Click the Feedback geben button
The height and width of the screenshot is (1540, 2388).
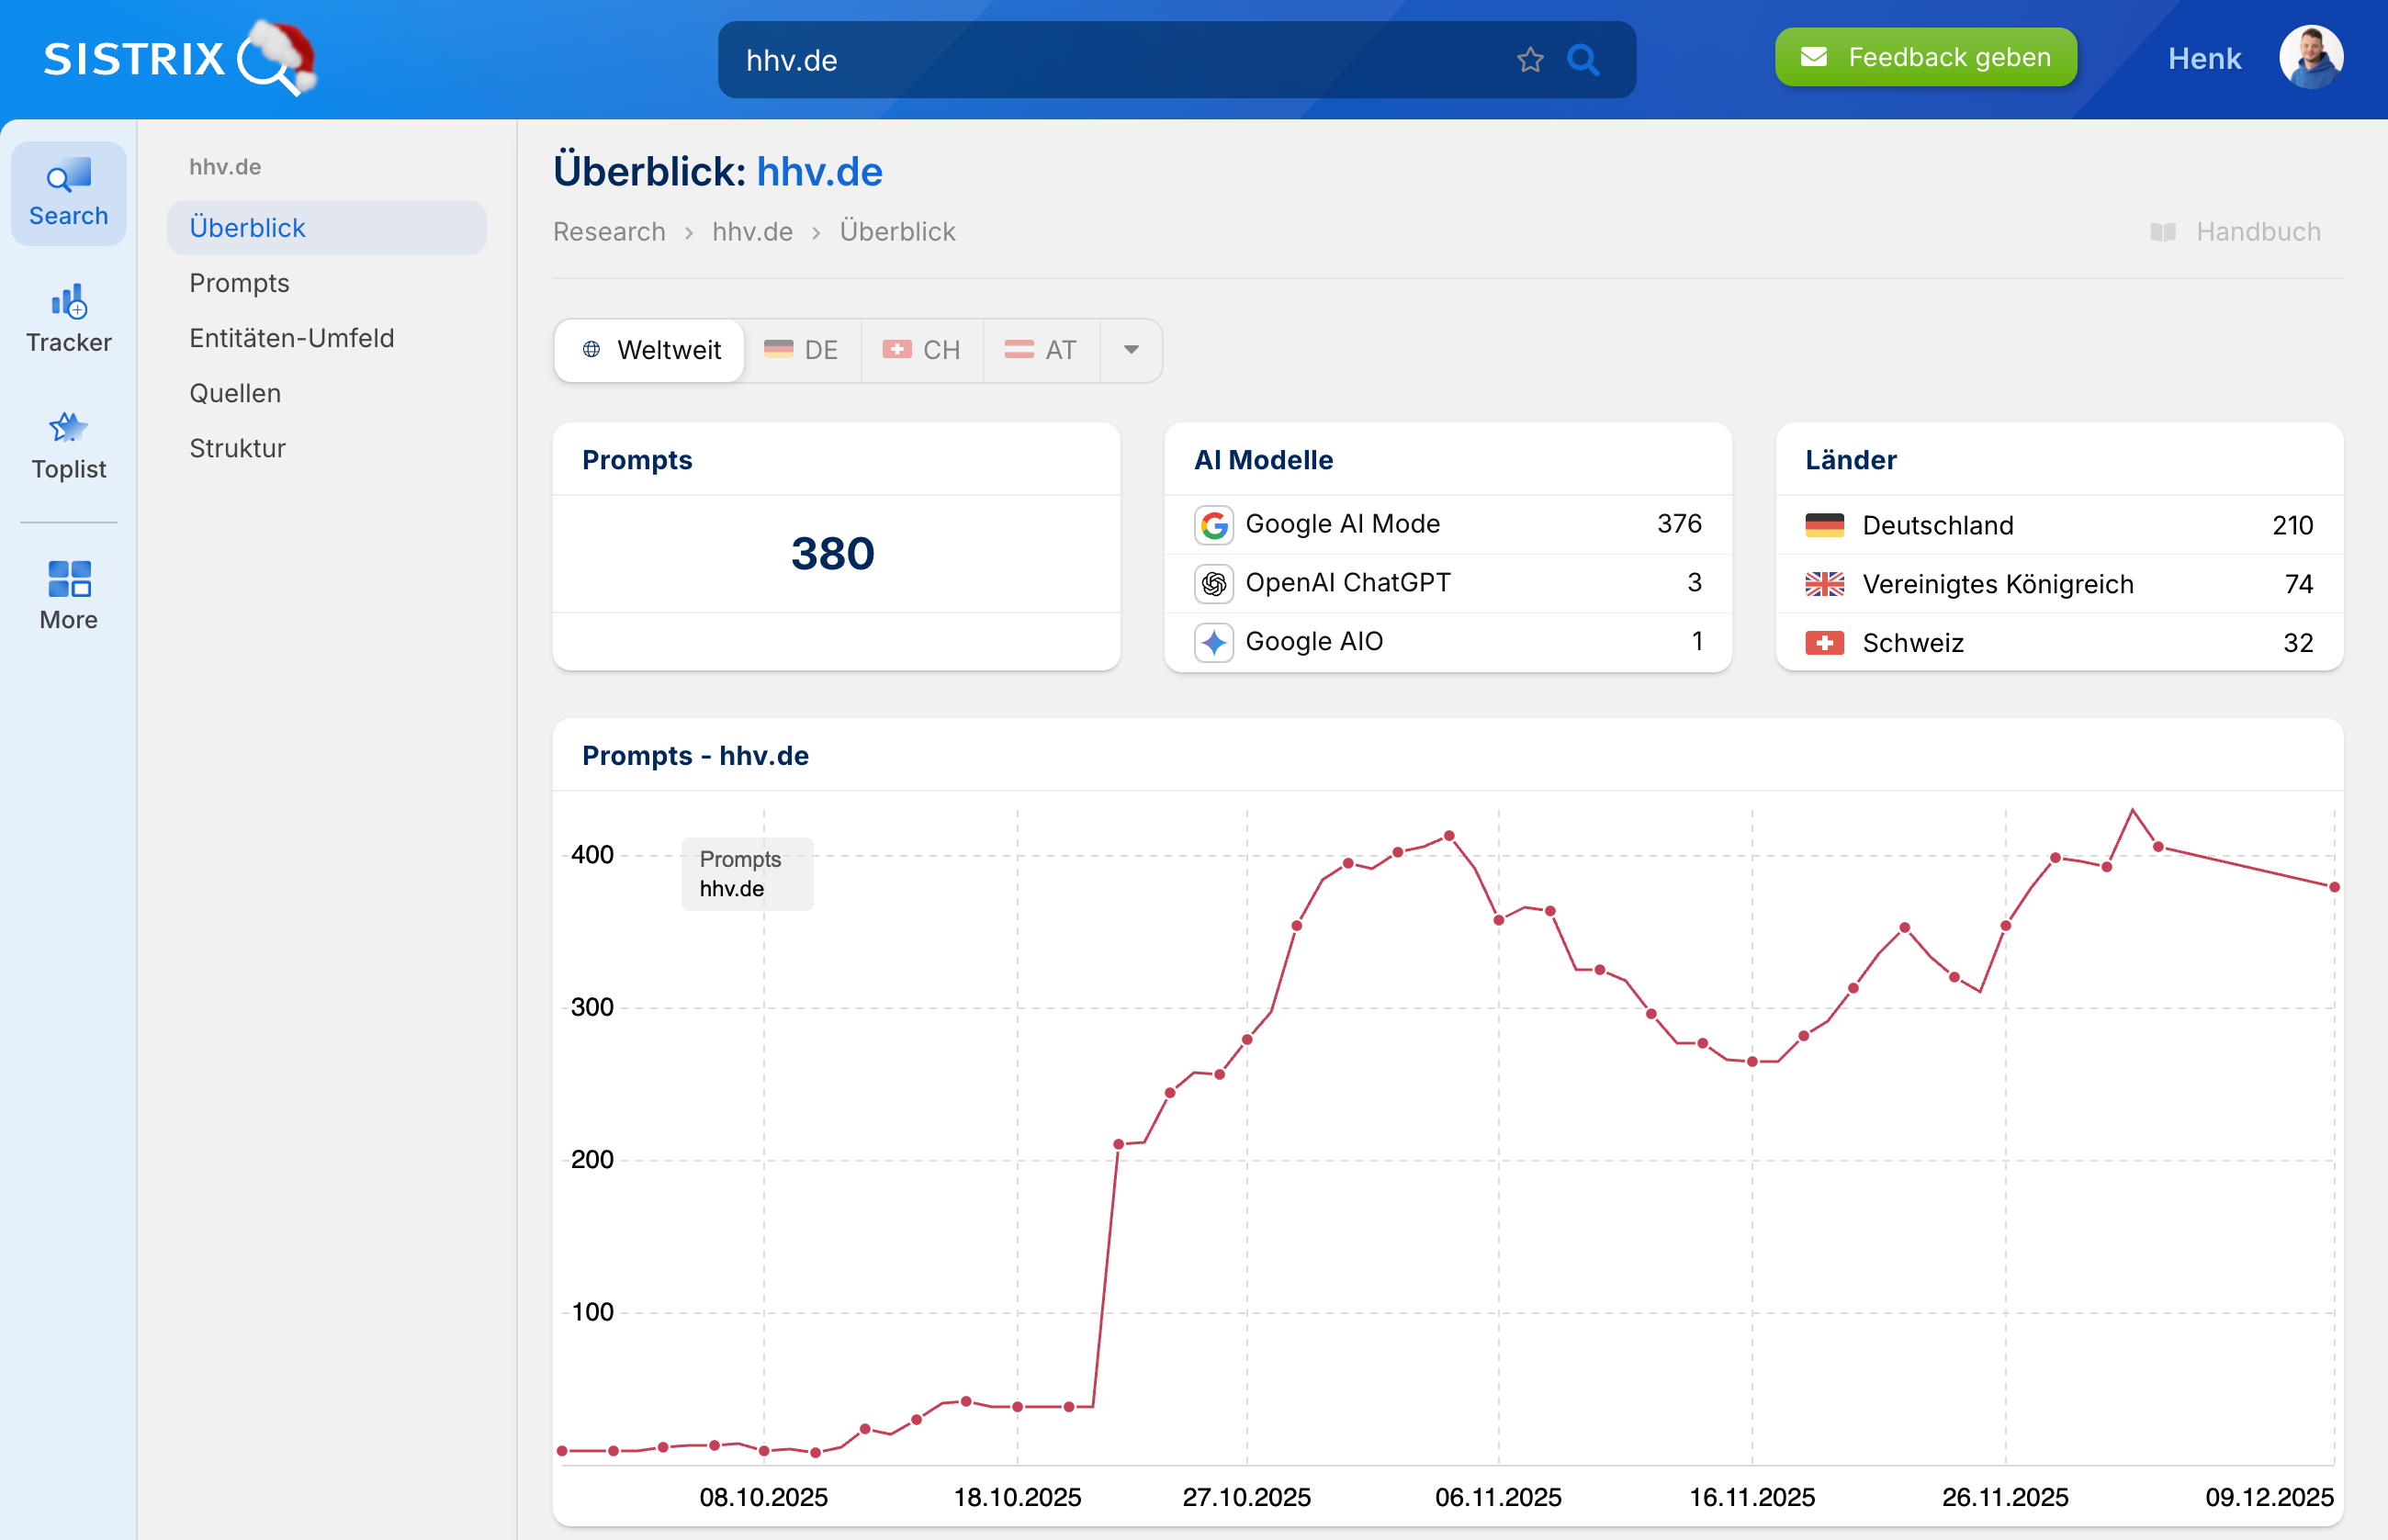point(1925,58)
